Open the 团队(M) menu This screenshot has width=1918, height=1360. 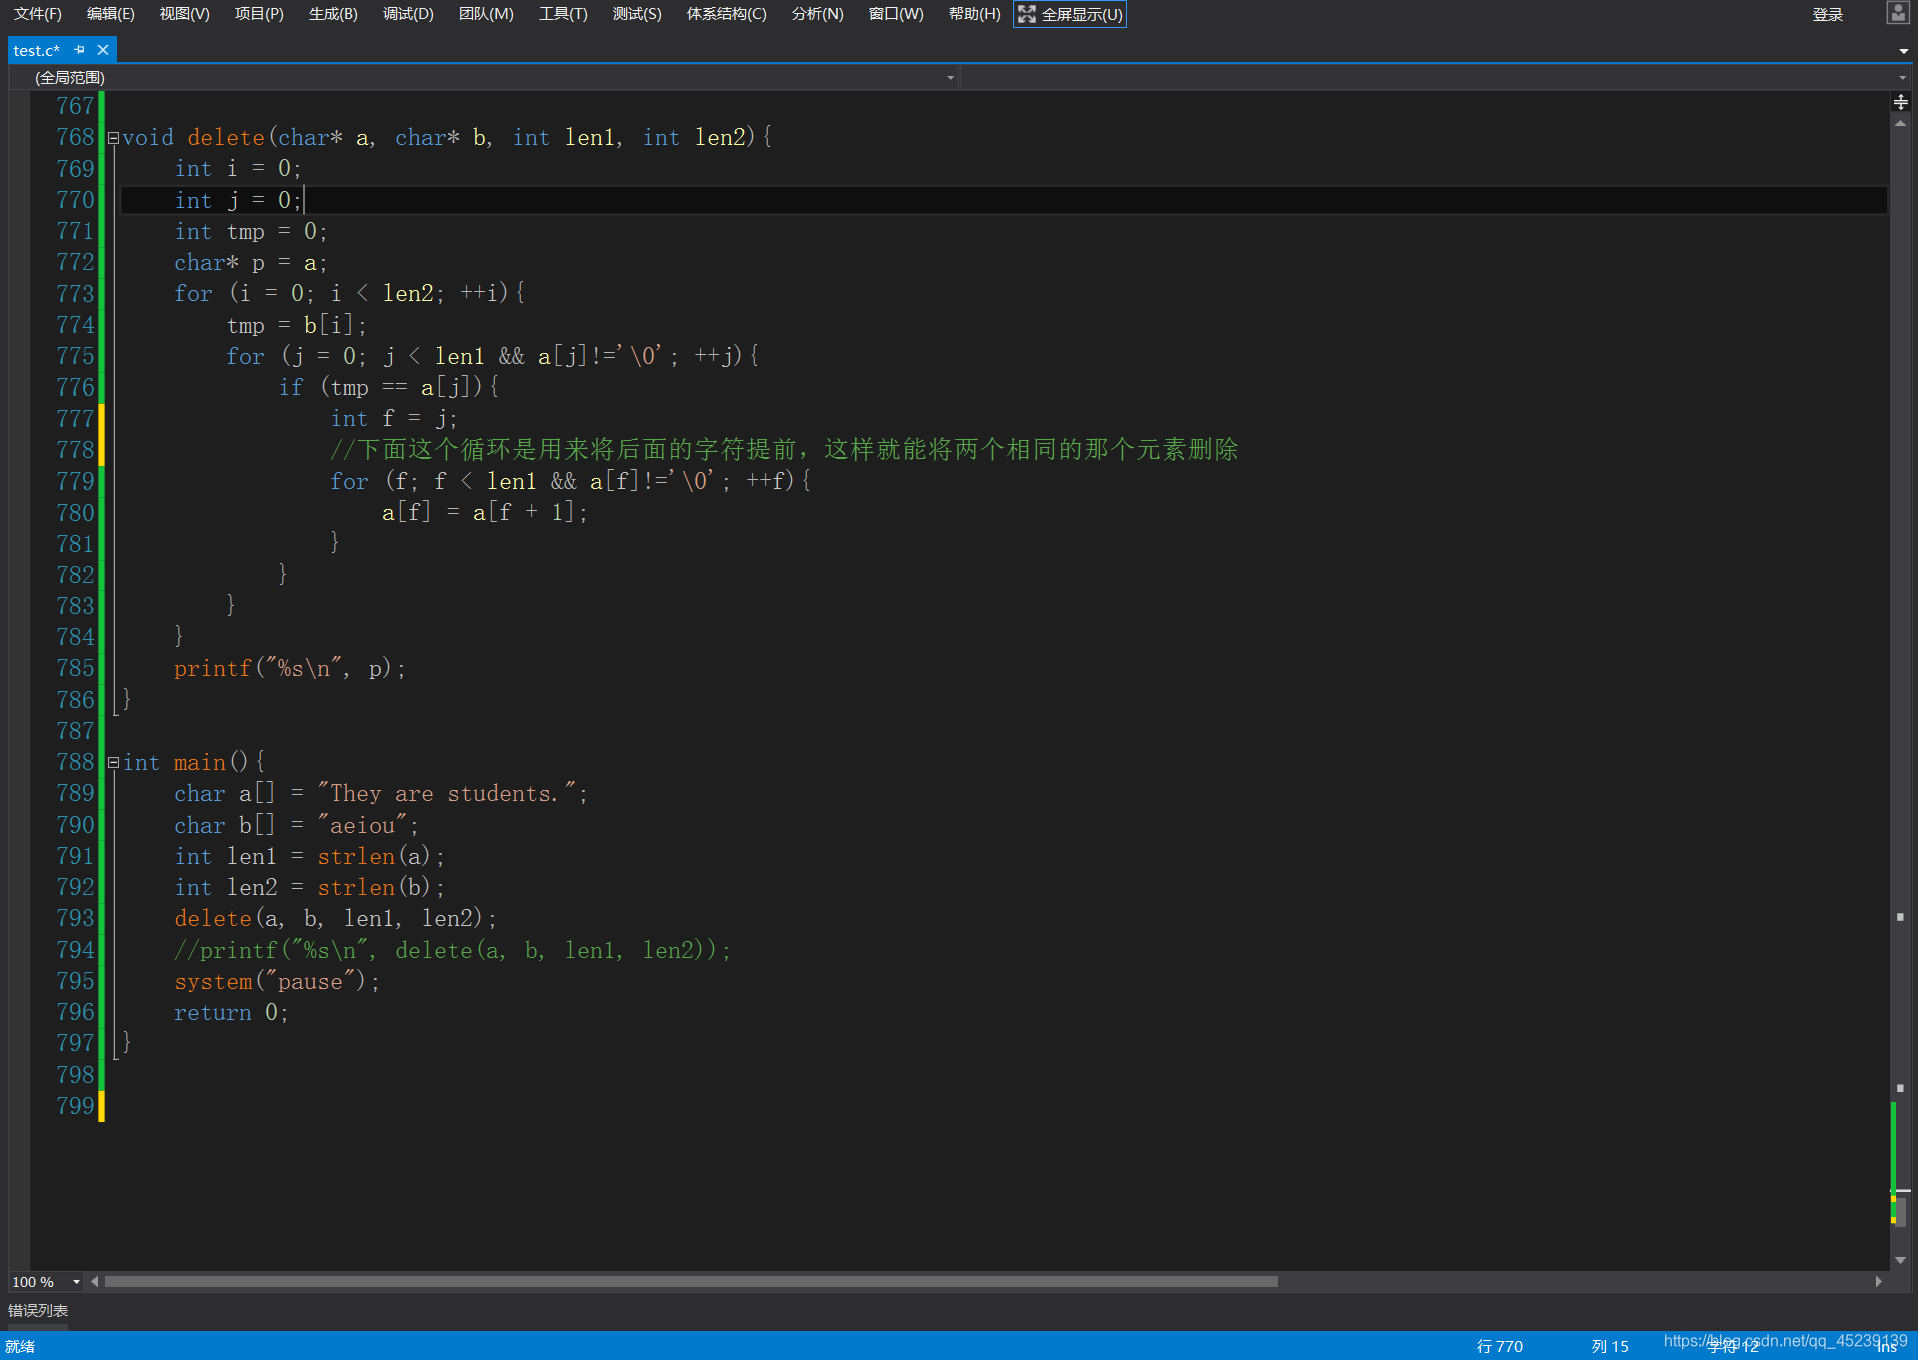486,14
